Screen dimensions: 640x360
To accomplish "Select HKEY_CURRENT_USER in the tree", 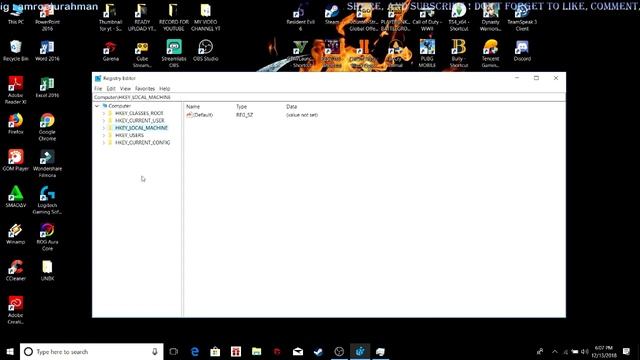I will click(140, 121).
